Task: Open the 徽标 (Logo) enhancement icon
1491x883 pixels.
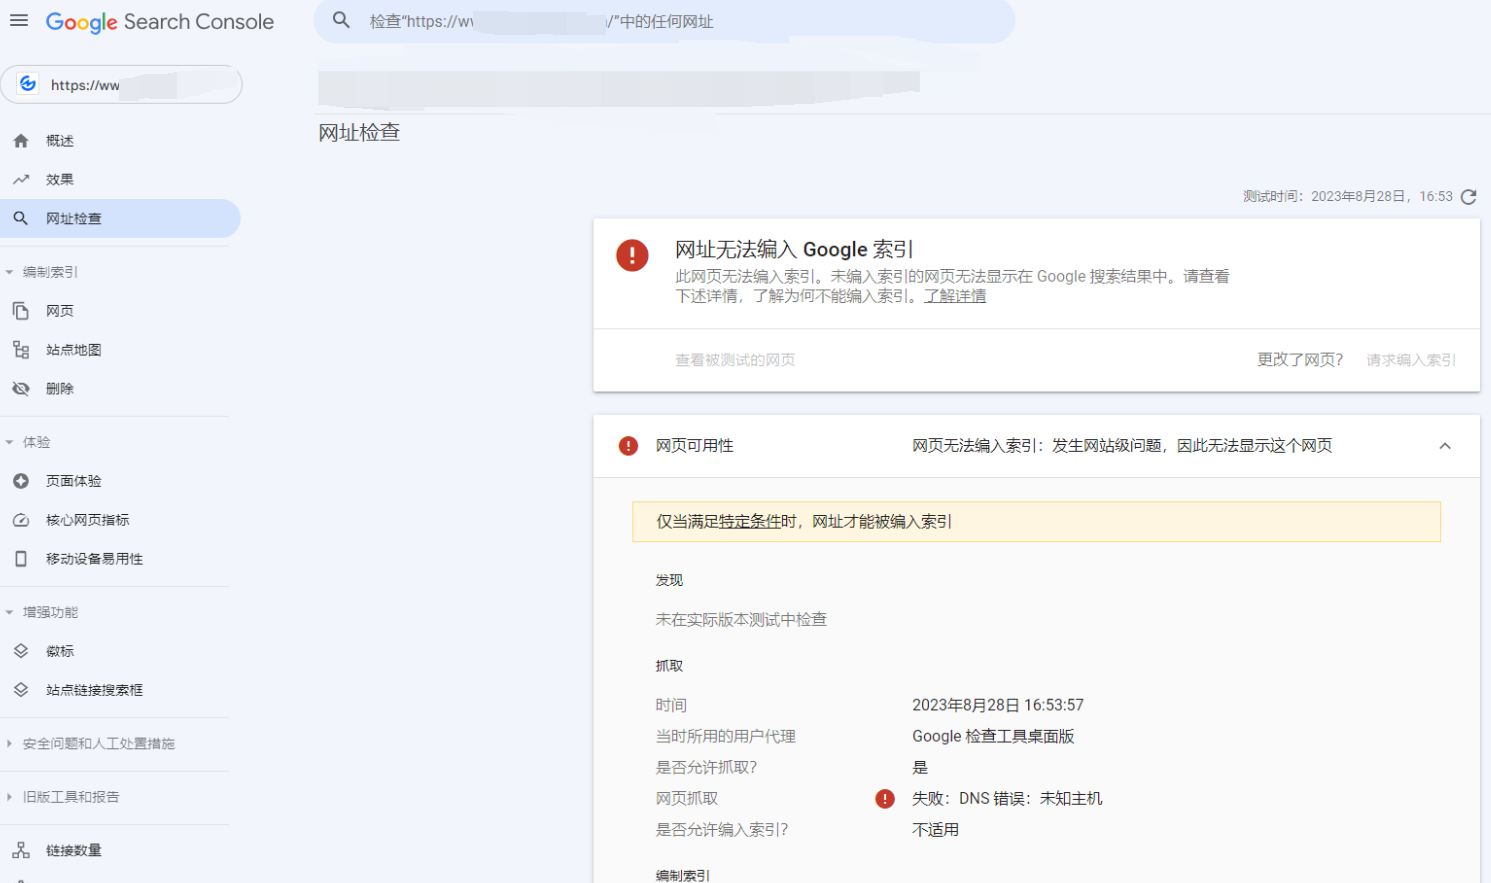Action: click(21, 650)
